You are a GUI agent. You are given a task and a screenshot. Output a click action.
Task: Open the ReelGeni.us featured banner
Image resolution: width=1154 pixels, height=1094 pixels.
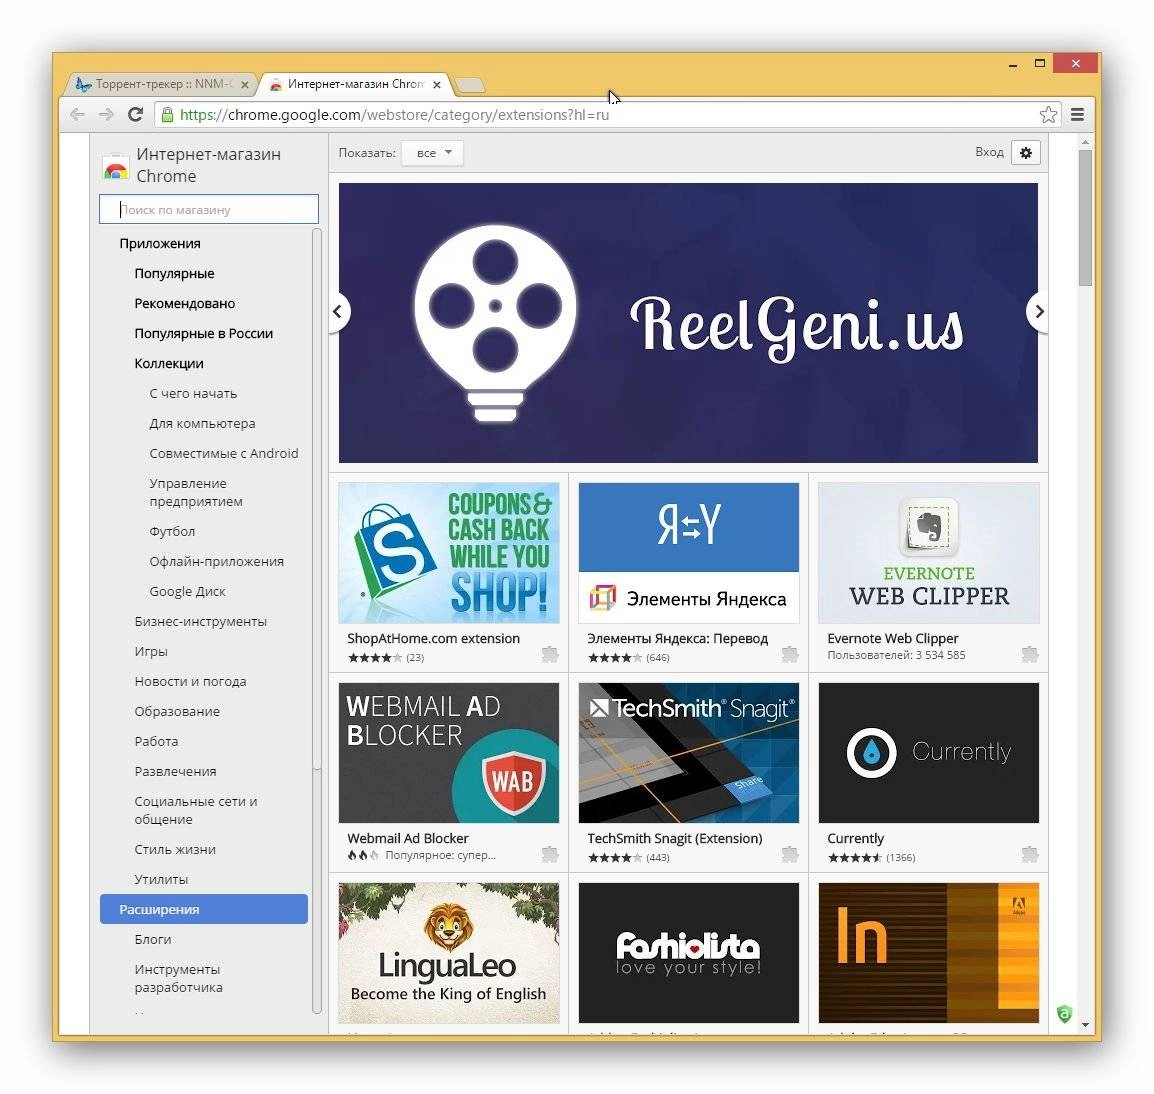coord(688,322)
